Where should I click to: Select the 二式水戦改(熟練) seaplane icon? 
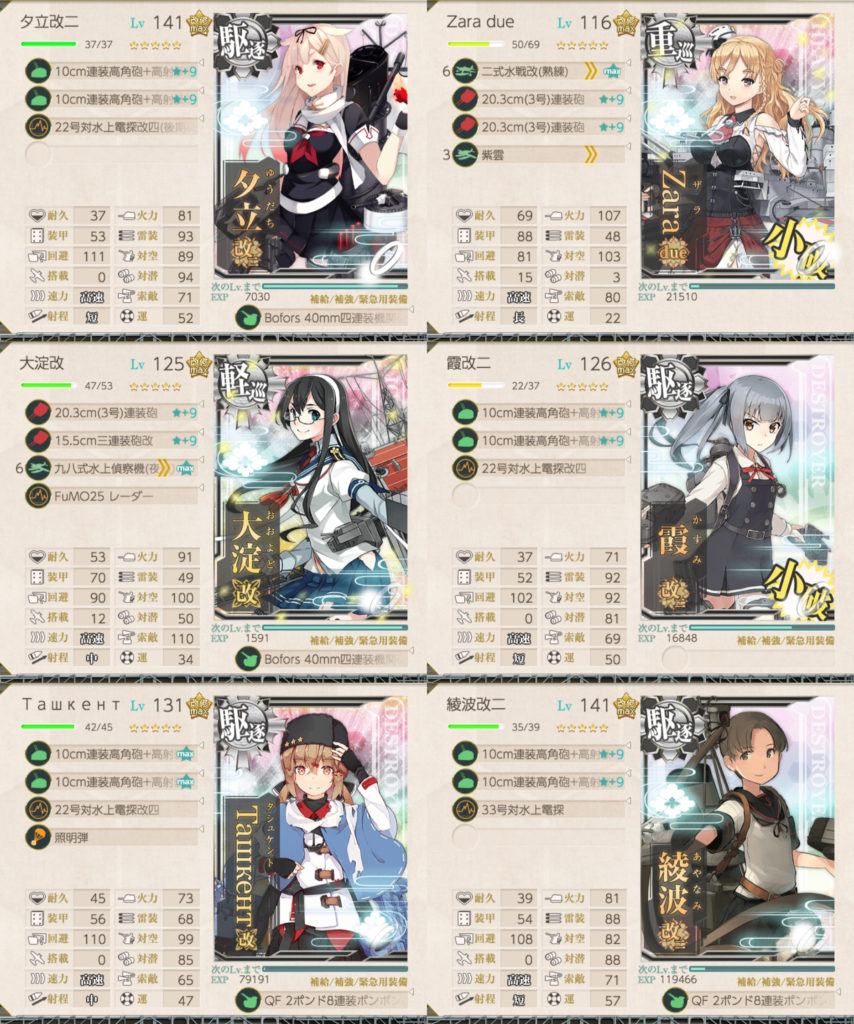point(465,71)
